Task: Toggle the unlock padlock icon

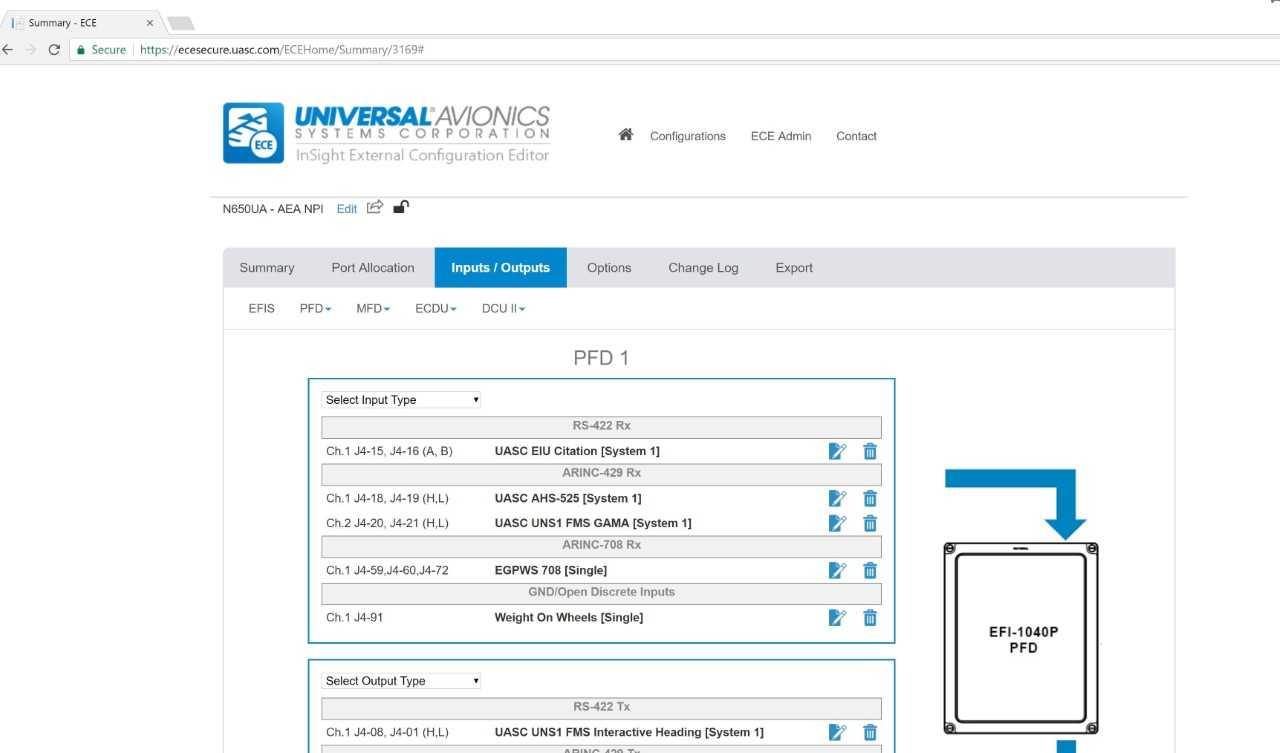Action: (x=401, y=207)
